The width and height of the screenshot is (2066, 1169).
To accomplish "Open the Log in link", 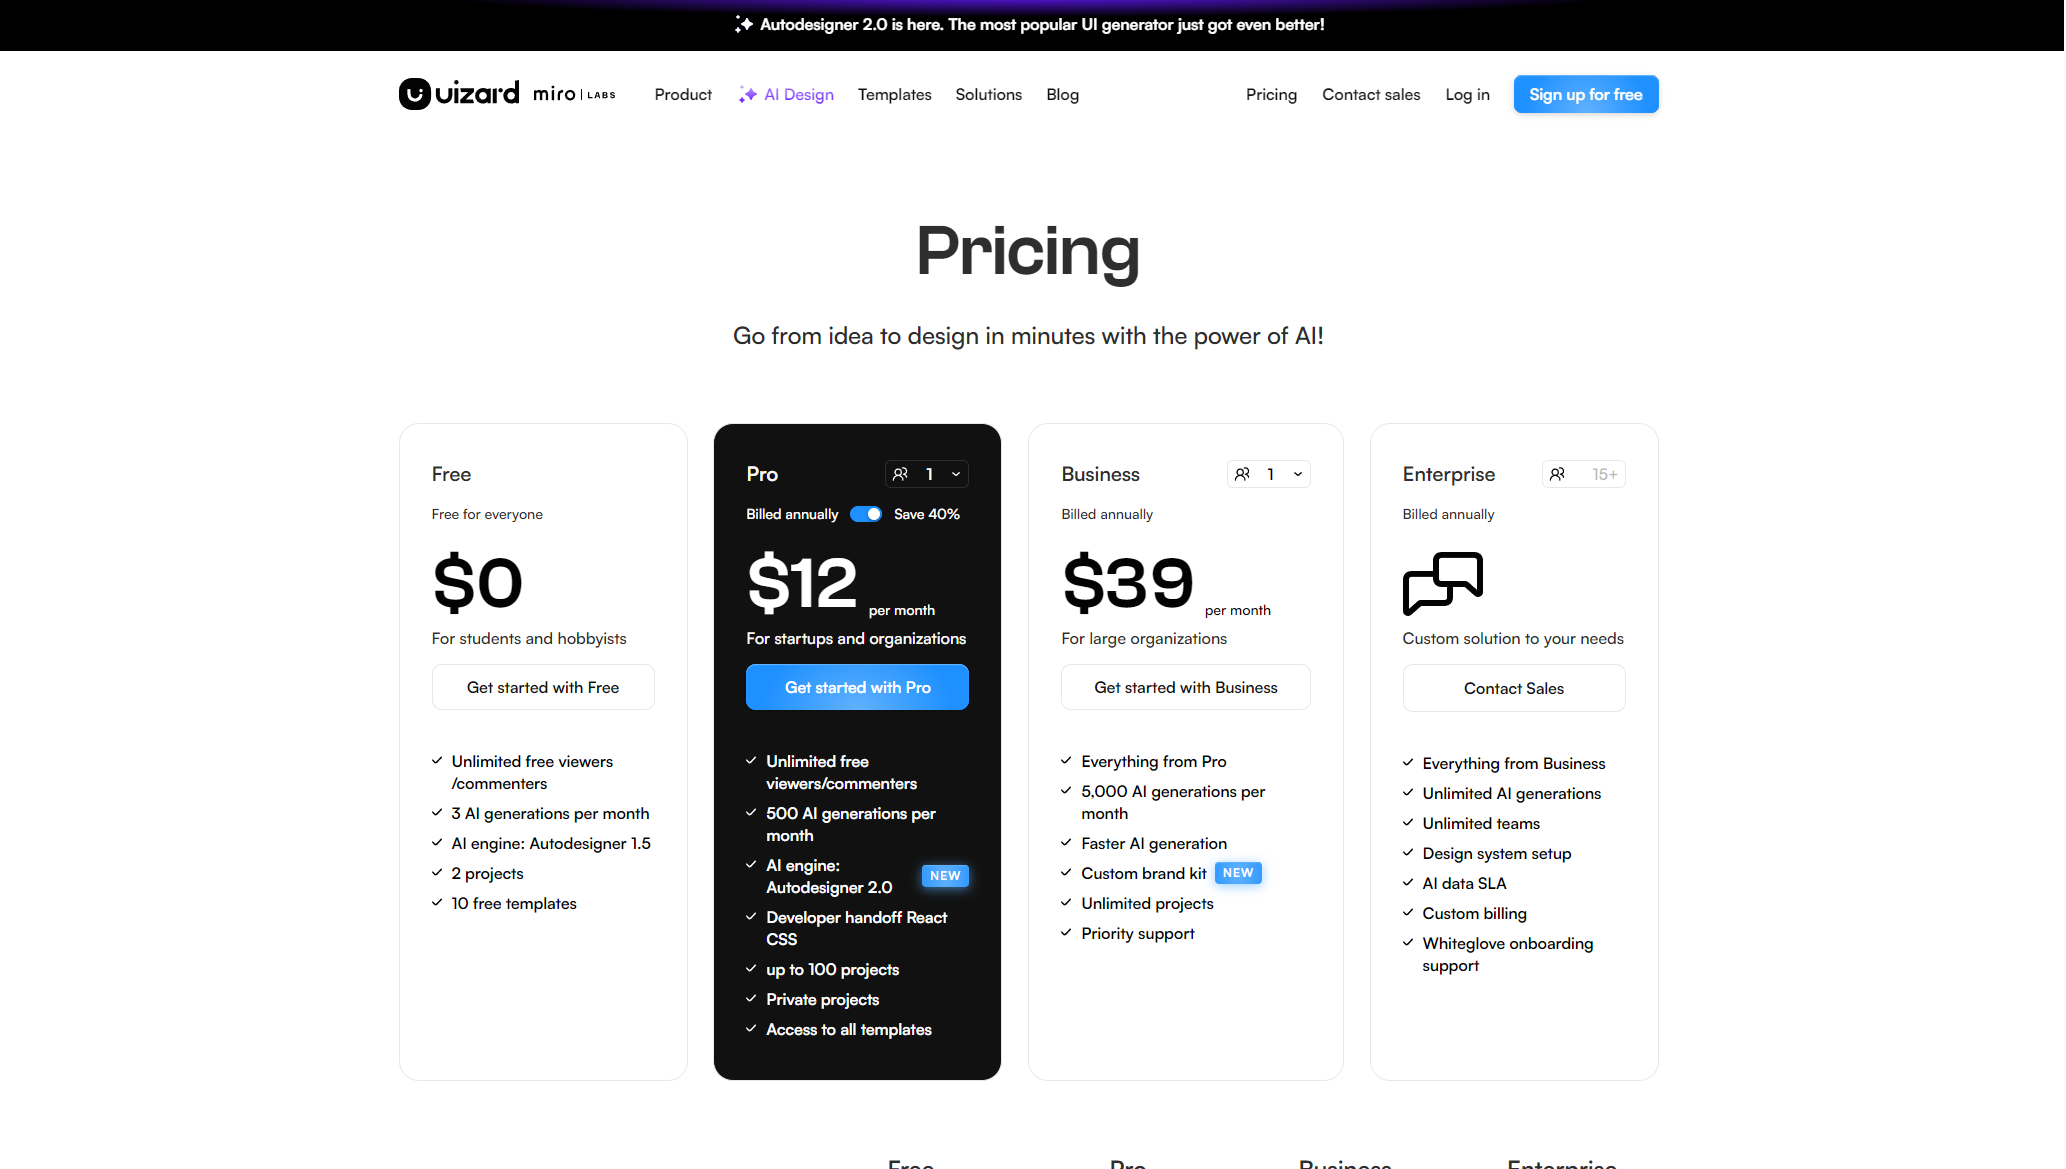I will pyautogui.click(x=1467, y=94).
